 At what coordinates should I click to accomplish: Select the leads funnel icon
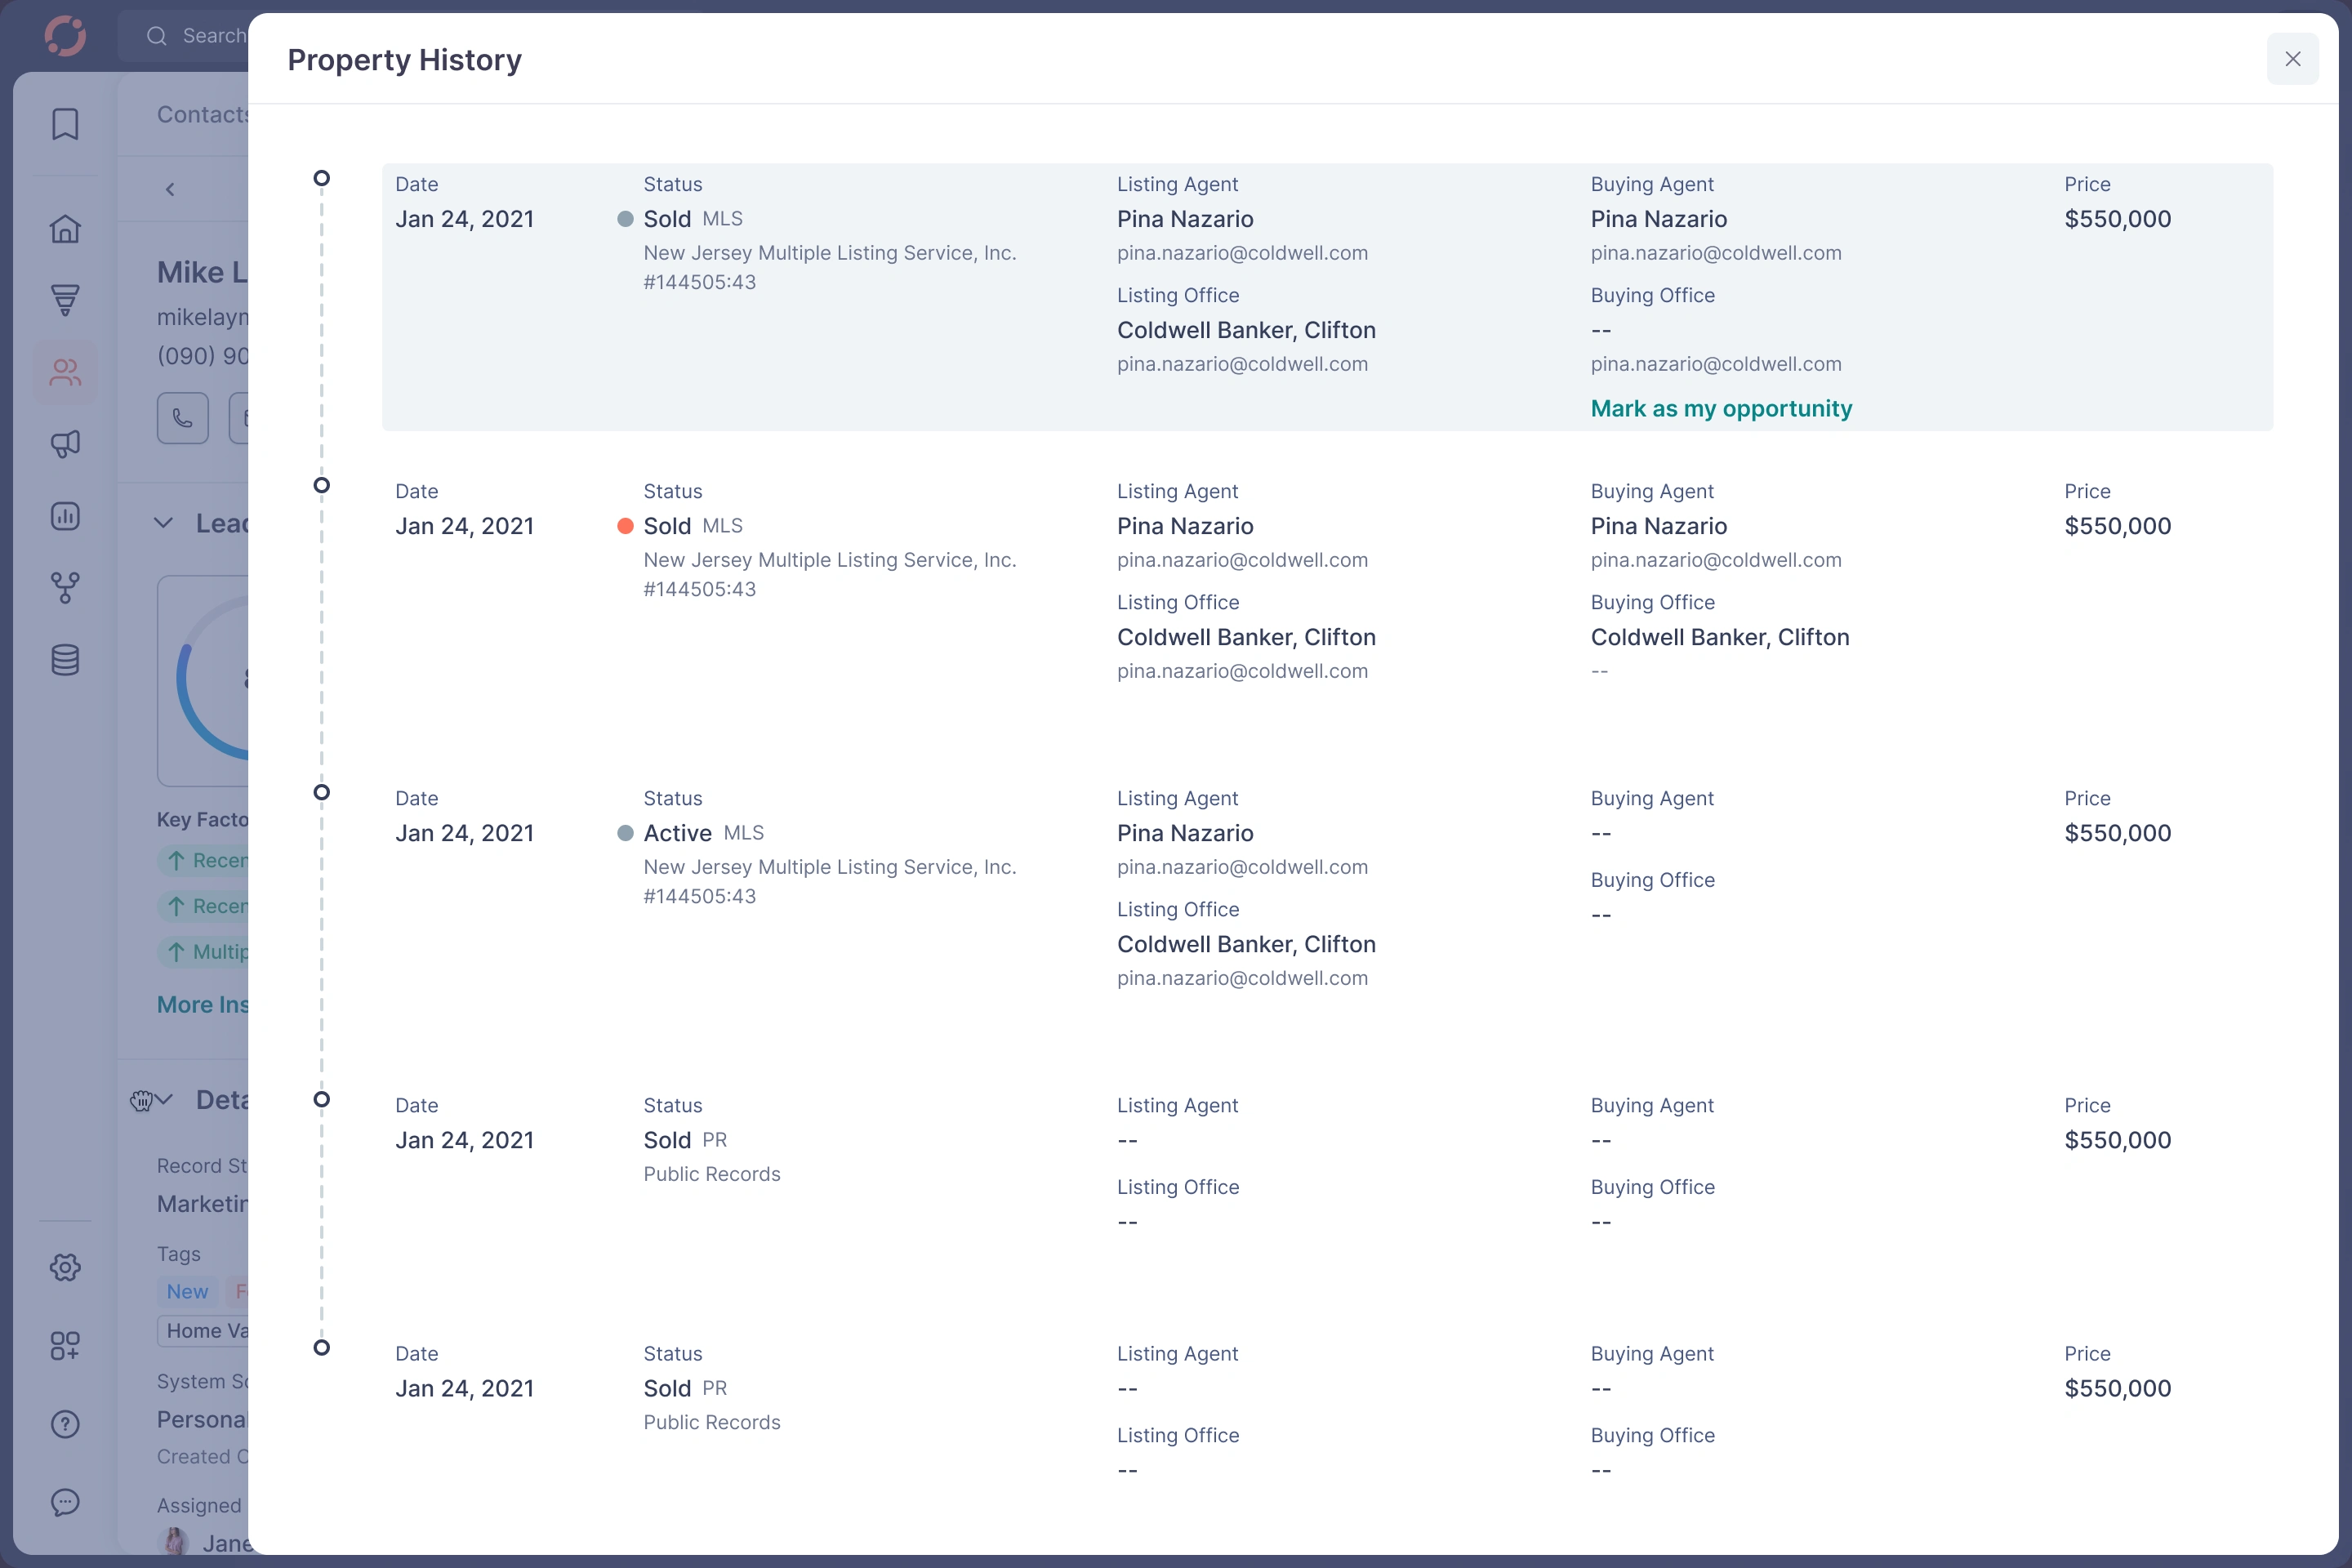tap(65, 300)
